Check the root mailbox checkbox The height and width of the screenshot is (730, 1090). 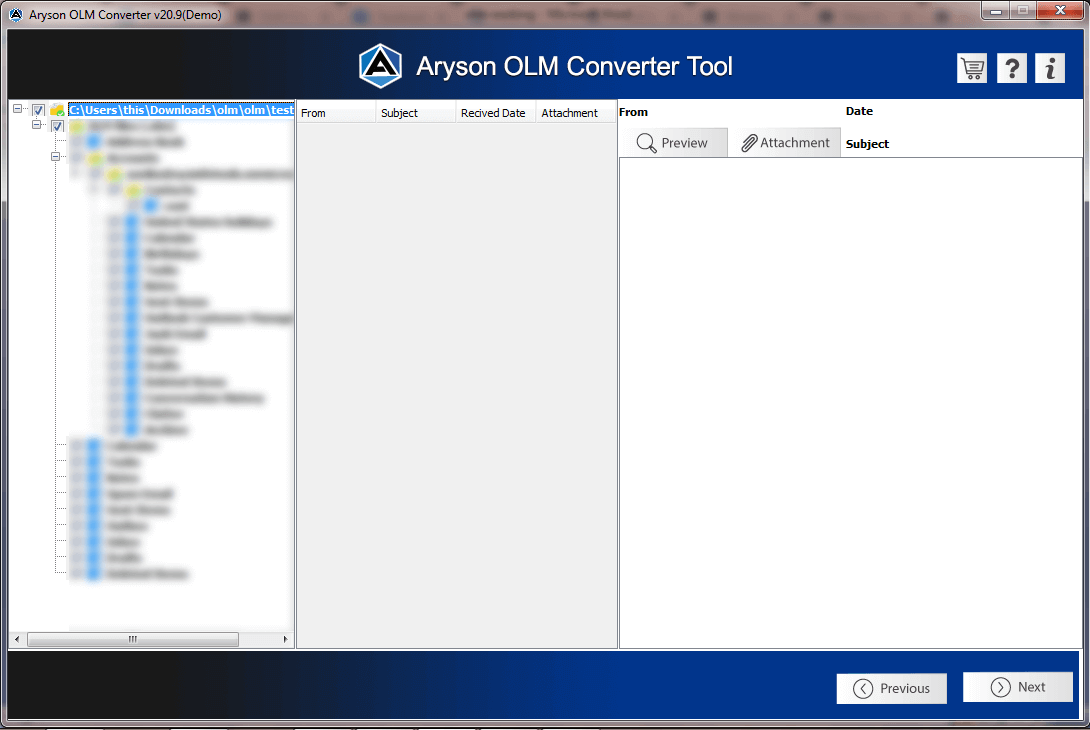(39, 109)
